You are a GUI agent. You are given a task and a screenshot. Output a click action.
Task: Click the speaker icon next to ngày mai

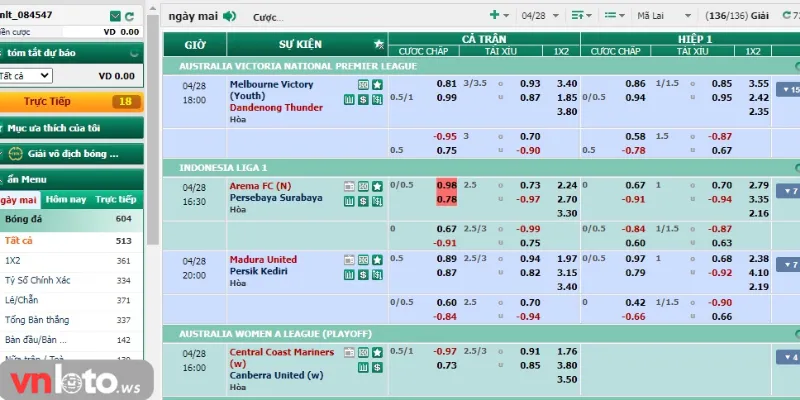pyautogui.click(x=230, y=16)
